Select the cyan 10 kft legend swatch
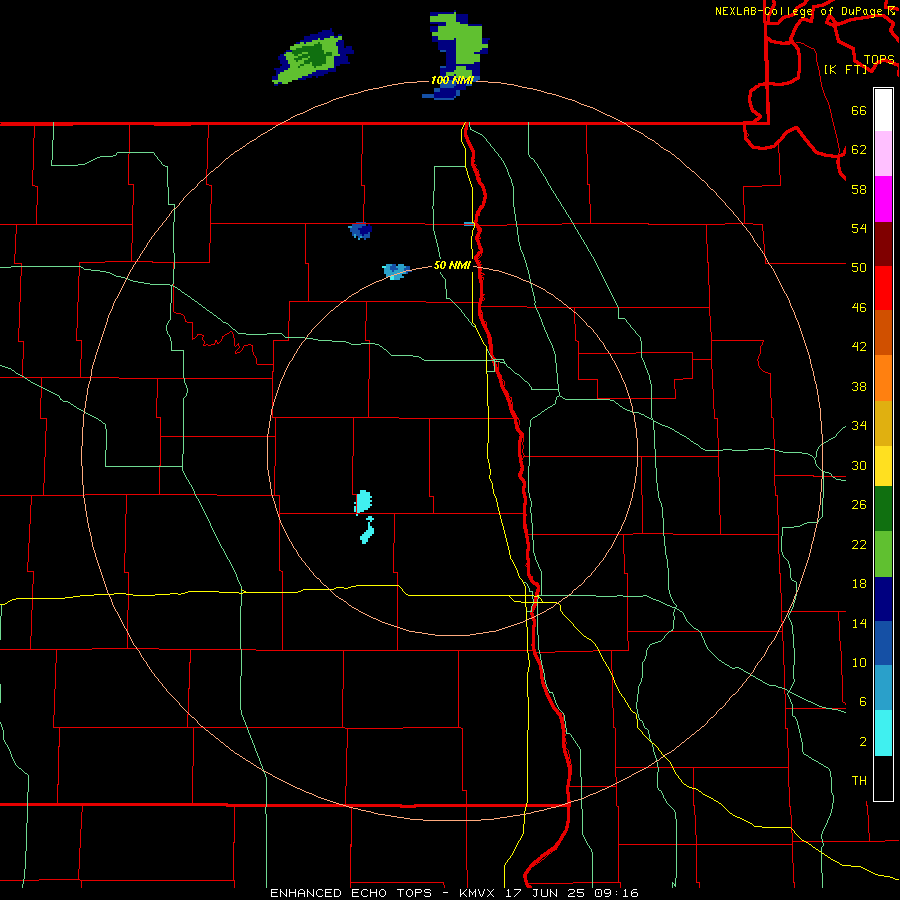 pos(883,733)
